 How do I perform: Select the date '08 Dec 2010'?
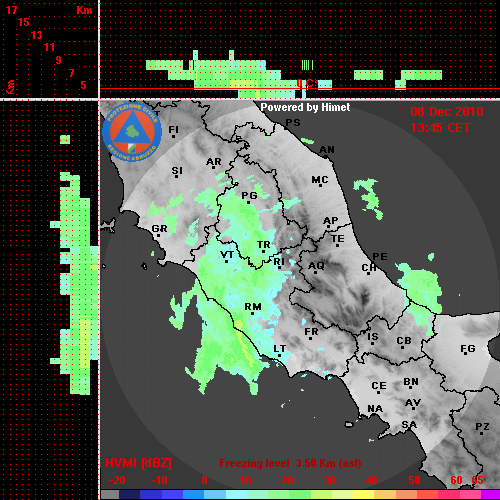pos(447,112)
